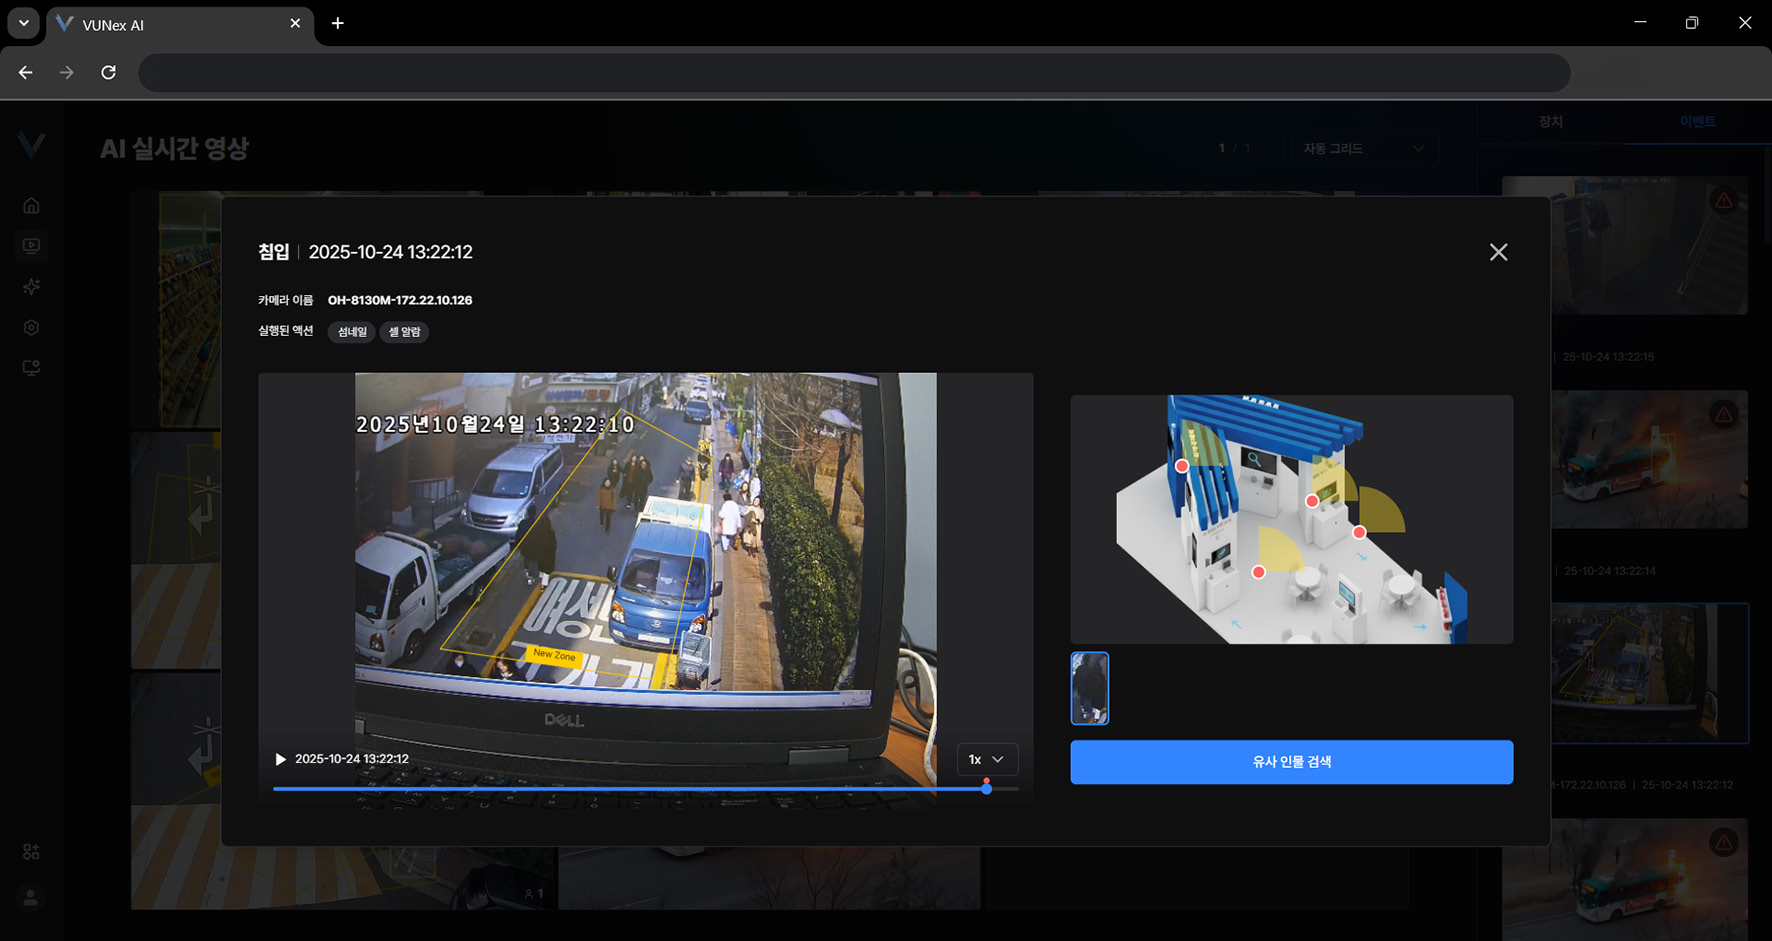Expand the 자동 그리드 layout dropdown

[x=1364, y=149]
